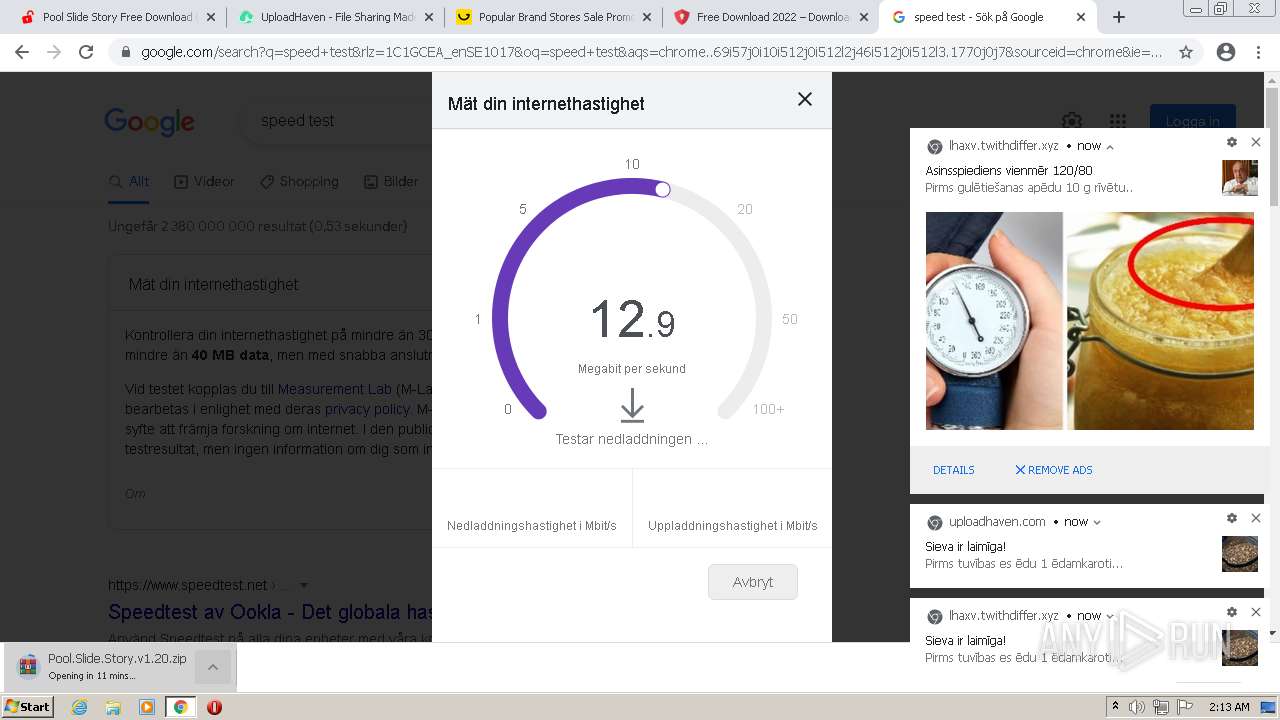Bookmark this page with star icon

coord(1186,52)
